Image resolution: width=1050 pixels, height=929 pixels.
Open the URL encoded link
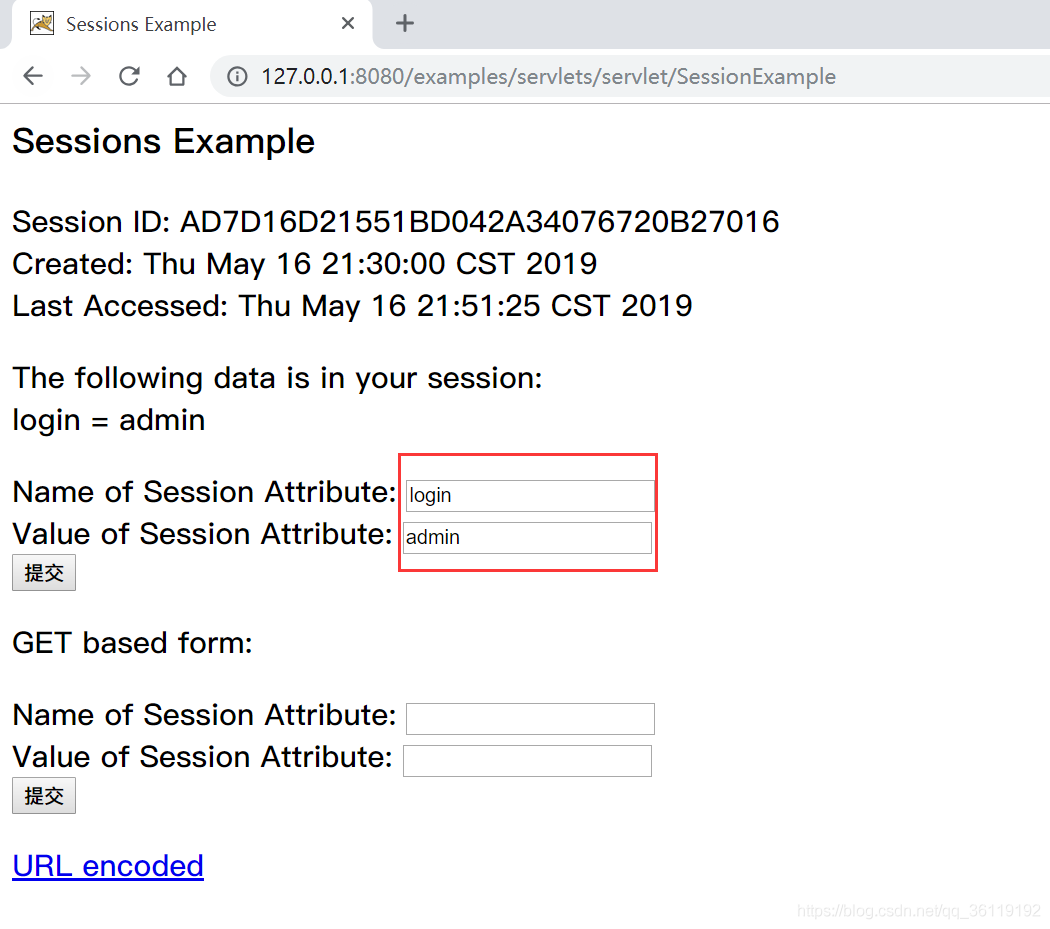pyautogui.click(x=107, y=865)
